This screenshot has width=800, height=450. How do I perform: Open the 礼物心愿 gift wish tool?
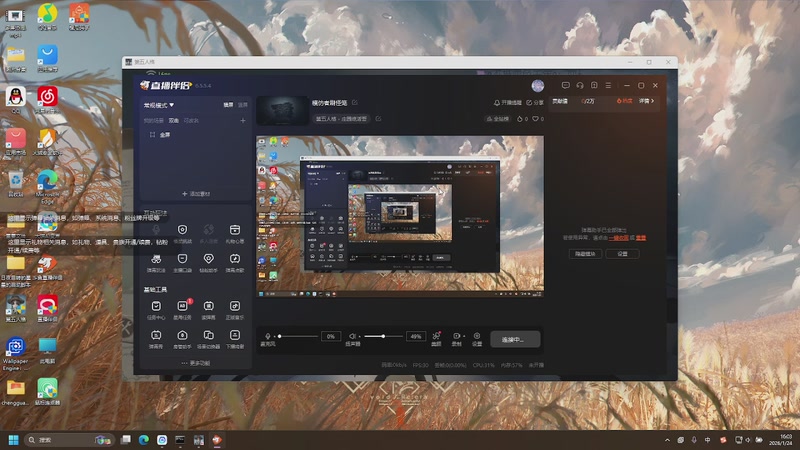coord(235,233)
